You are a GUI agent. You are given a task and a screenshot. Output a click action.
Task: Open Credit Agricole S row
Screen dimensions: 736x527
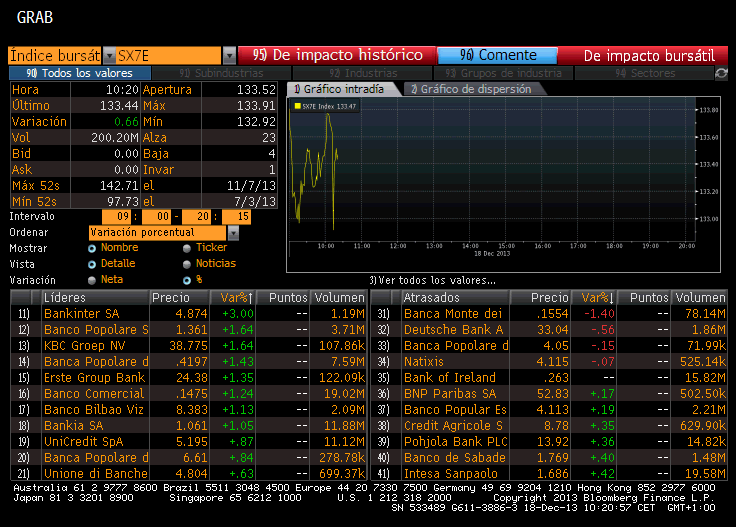click(x=549, y=425)
